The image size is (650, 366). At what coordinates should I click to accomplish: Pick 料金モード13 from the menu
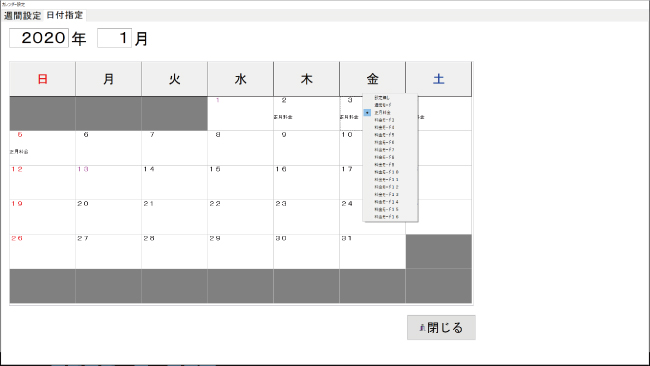point(390,195)
